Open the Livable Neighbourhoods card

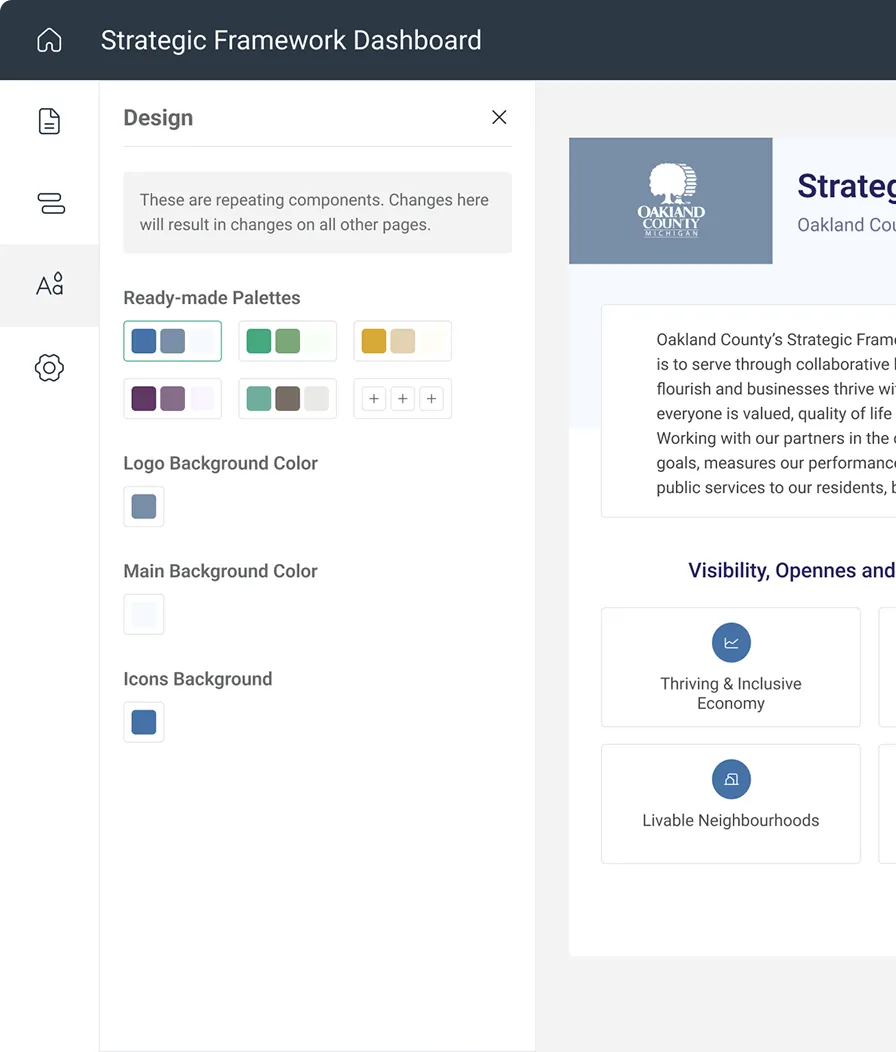point(731,804)
